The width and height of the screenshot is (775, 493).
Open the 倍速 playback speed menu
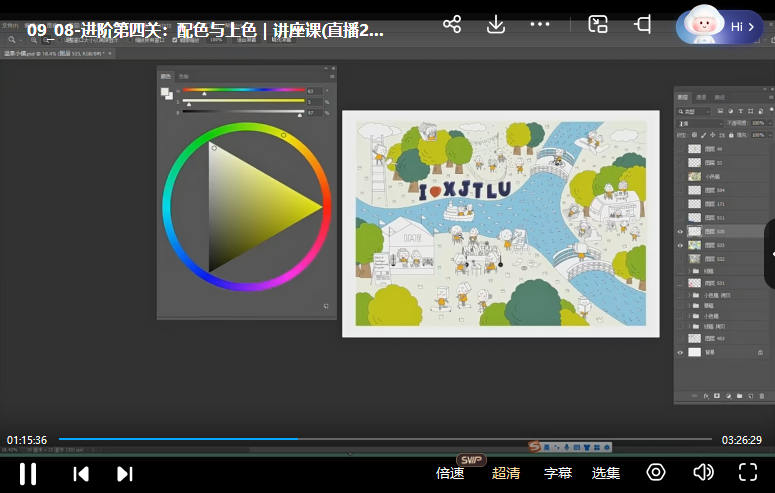(x=450, y=473)
